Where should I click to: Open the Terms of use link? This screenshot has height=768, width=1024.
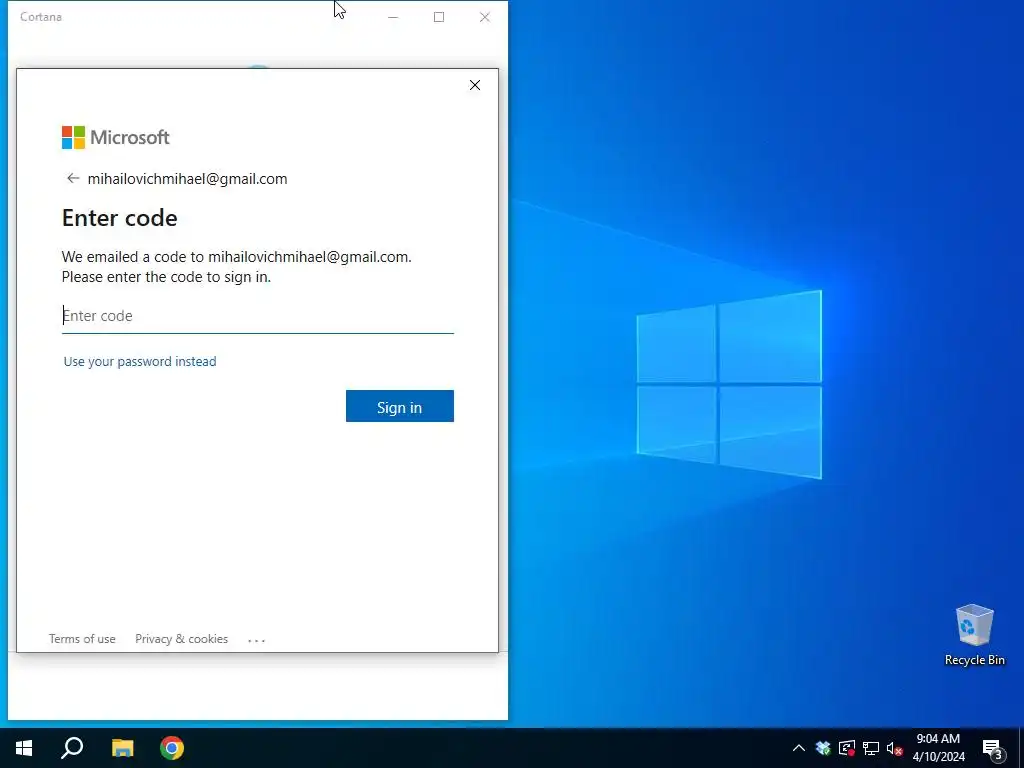click(82, 639)
